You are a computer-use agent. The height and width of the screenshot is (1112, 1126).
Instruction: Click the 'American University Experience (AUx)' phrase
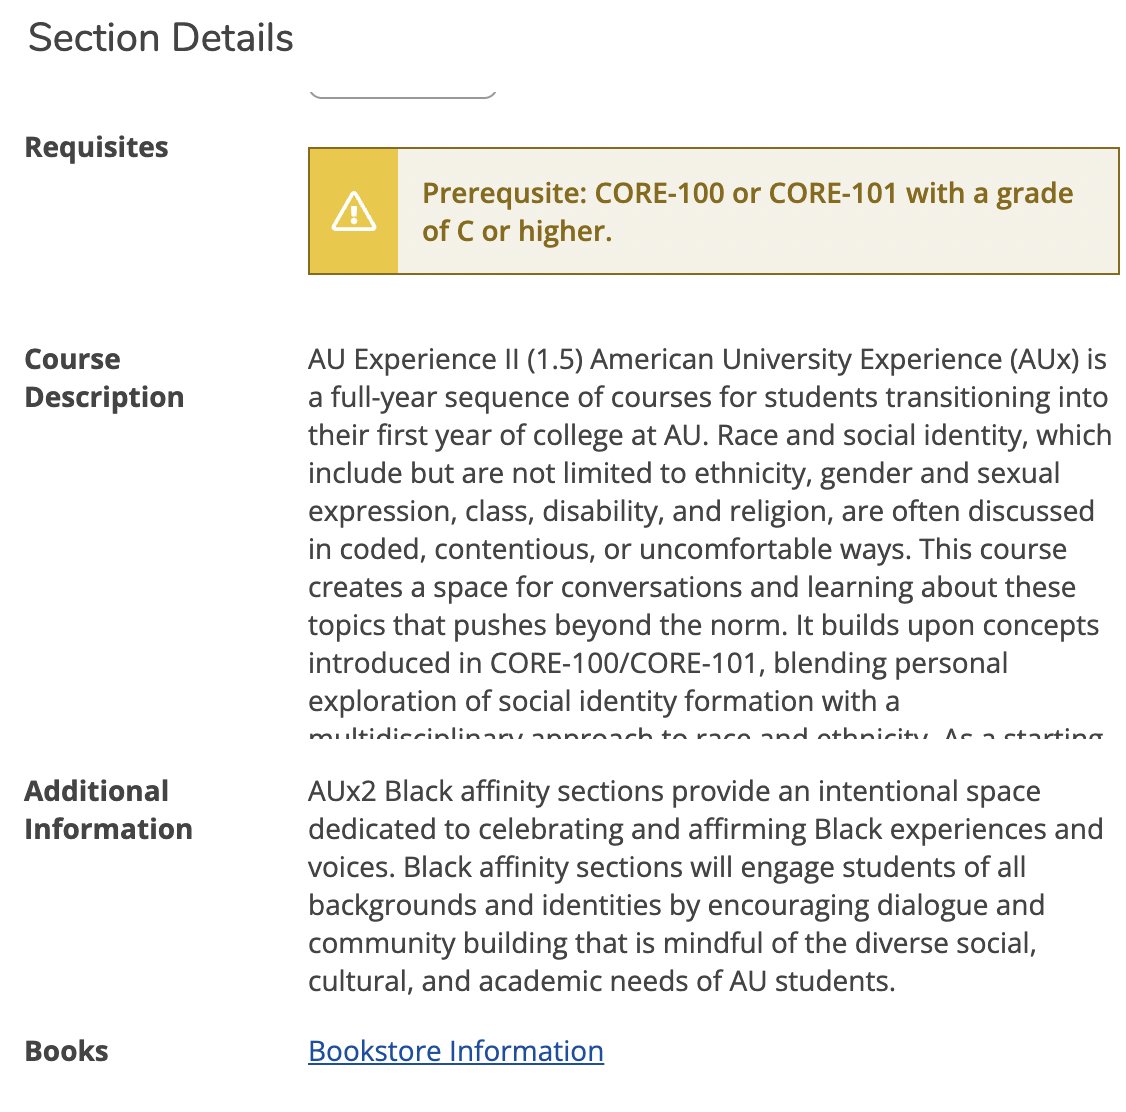(x=835, y=359)
